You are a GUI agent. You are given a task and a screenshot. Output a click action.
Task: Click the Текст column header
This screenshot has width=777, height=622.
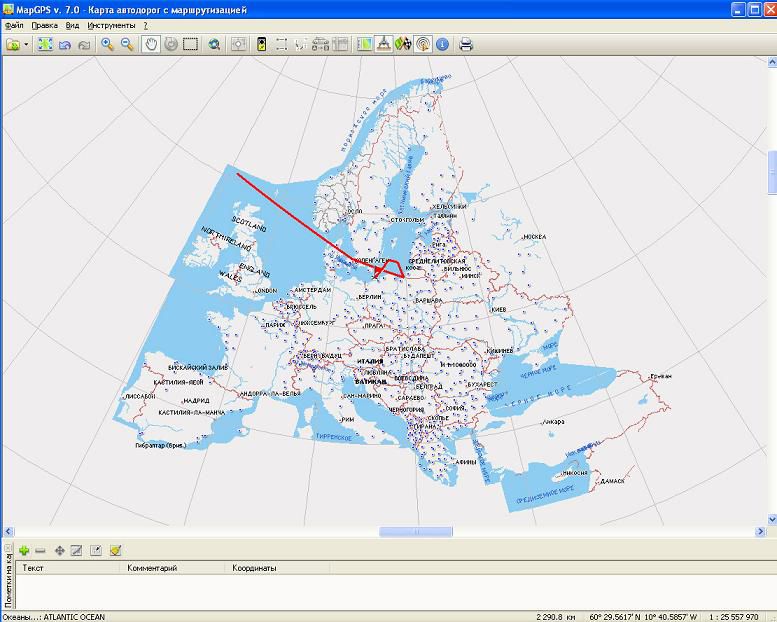point(34,568)
